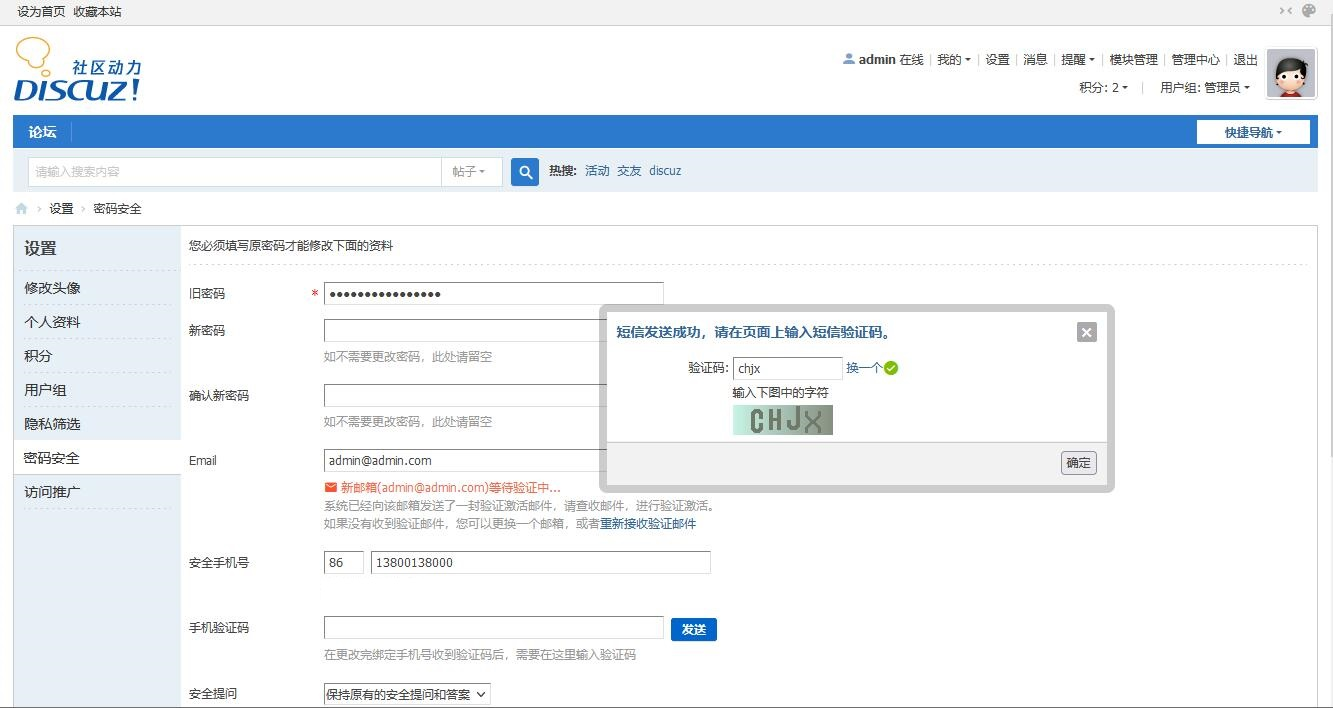Click the blue search magnifier button
The width and height of the screenshot is (1333, 708).
(525, 172)
